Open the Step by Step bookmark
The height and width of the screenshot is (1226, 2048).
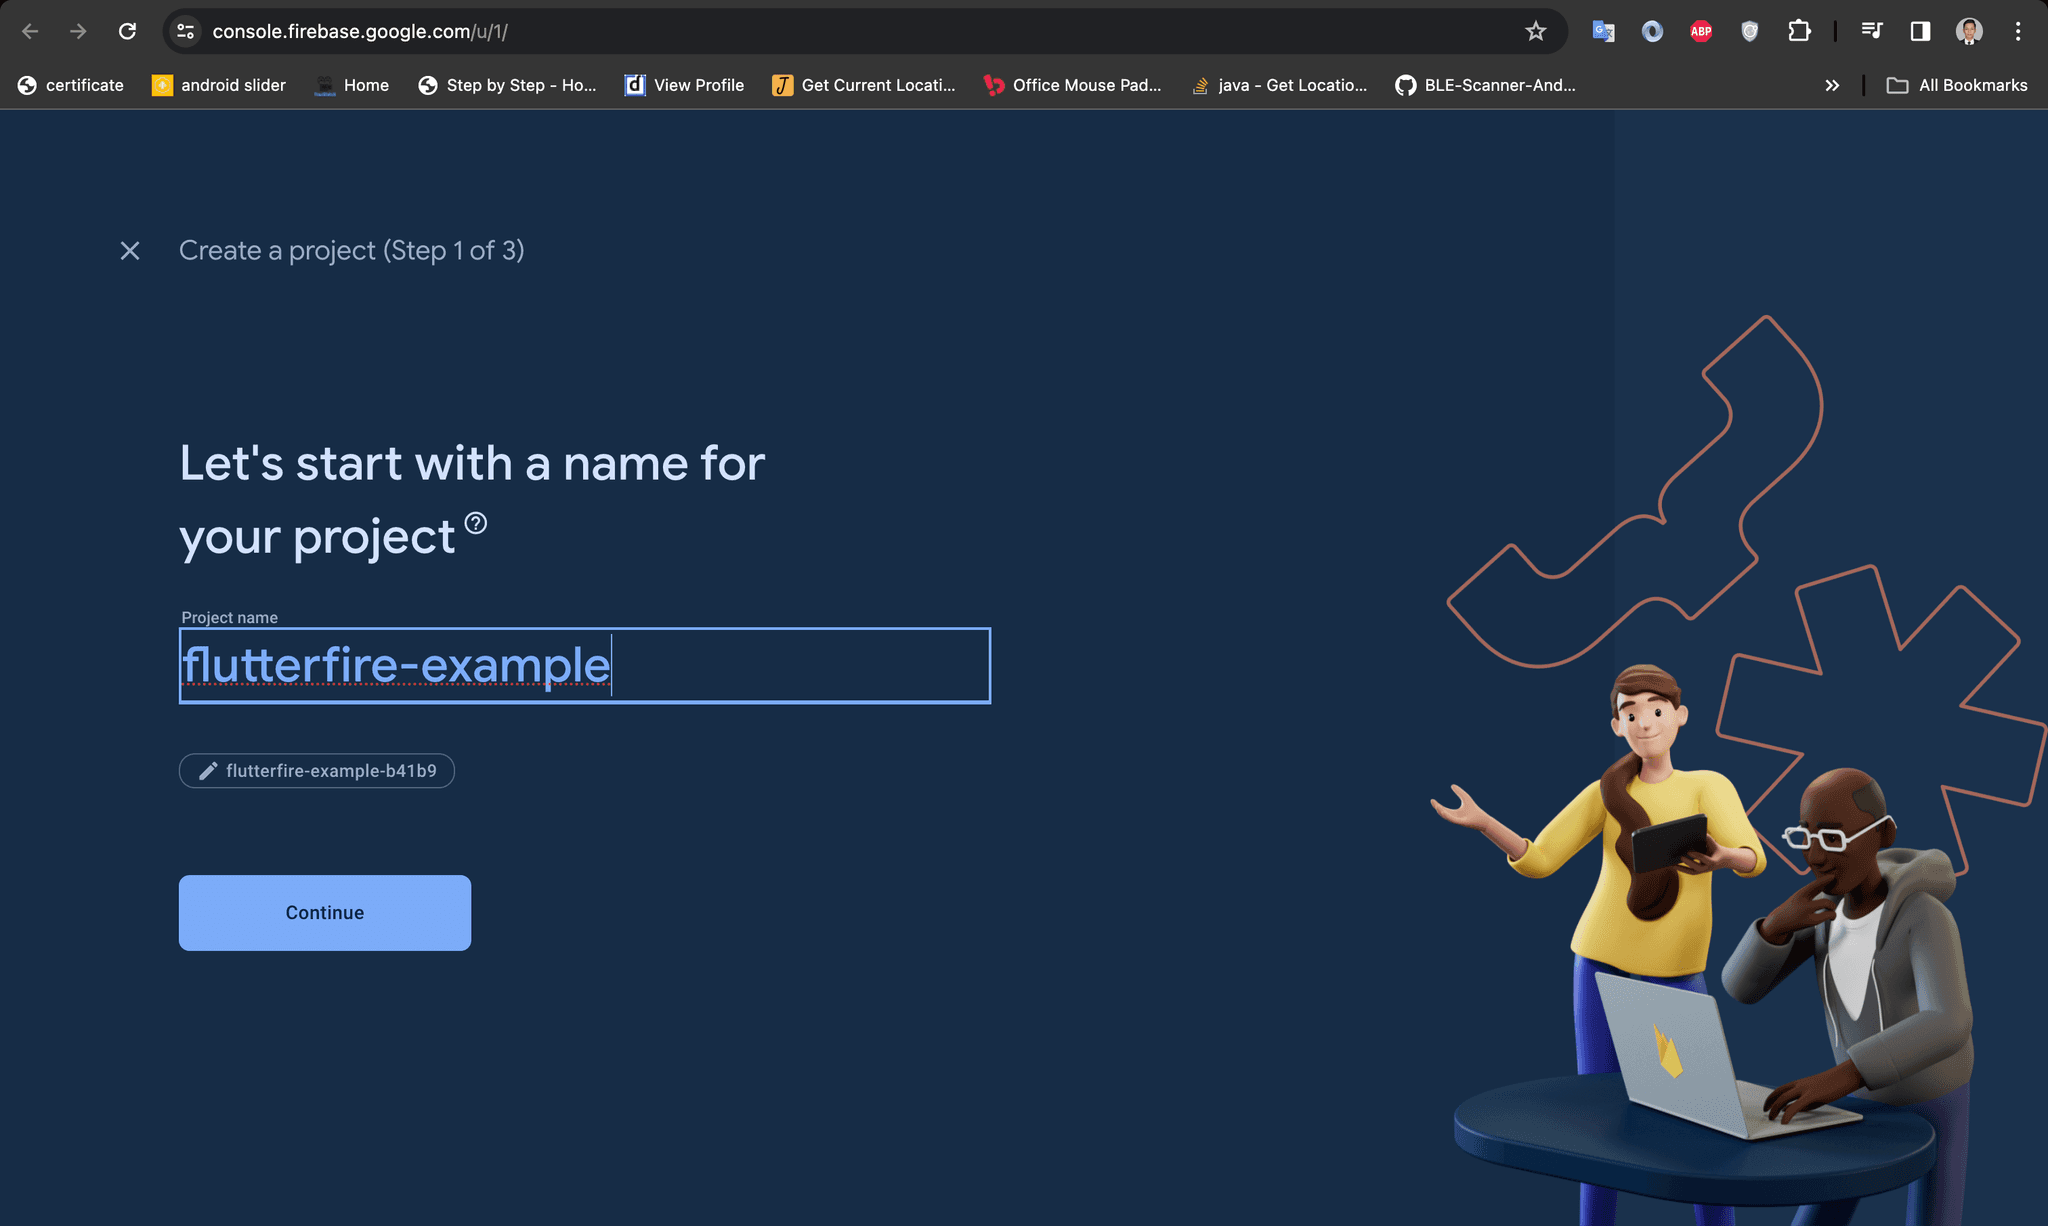point(507,85)
